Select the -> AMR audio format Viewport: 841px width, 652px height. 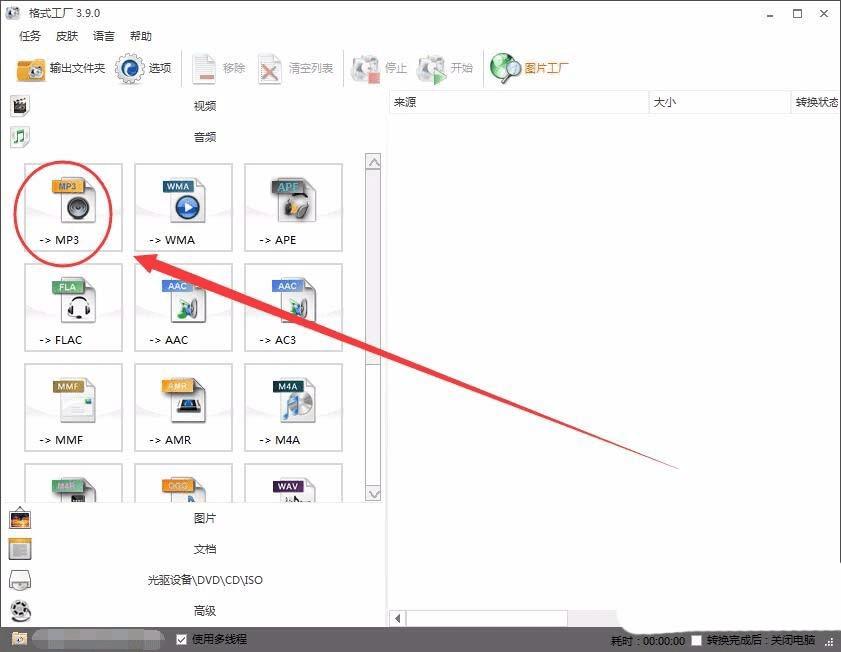[x=183, y=408]
